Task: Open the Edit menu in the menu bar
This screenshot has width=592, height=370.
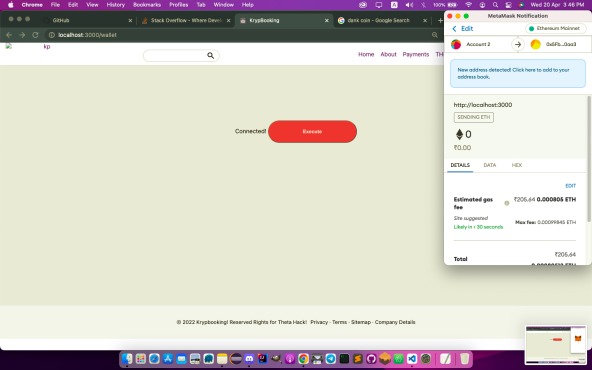Action: tap(73, 5)
